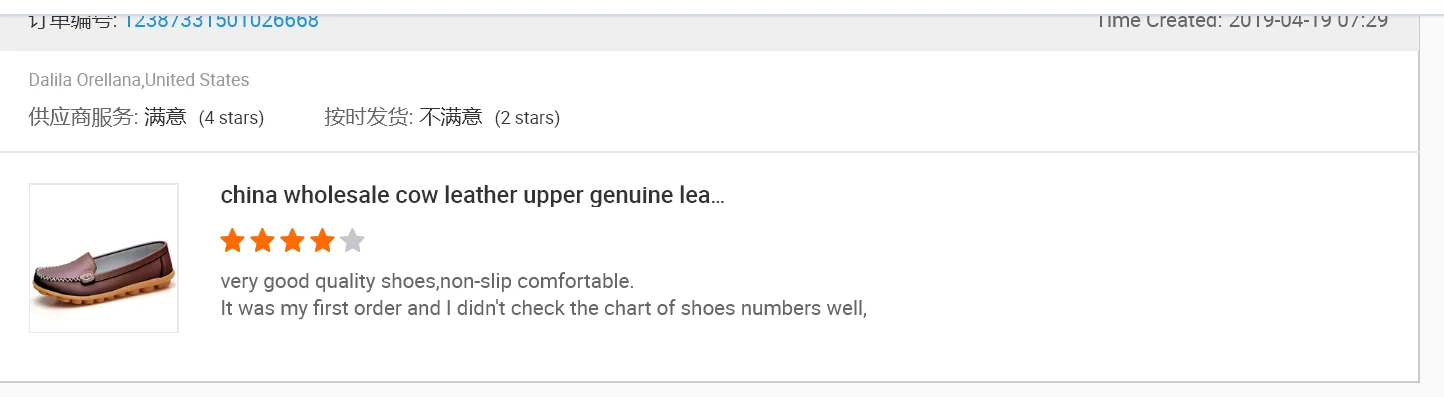Click the 供应商服务 label

[x=83, y=117]
